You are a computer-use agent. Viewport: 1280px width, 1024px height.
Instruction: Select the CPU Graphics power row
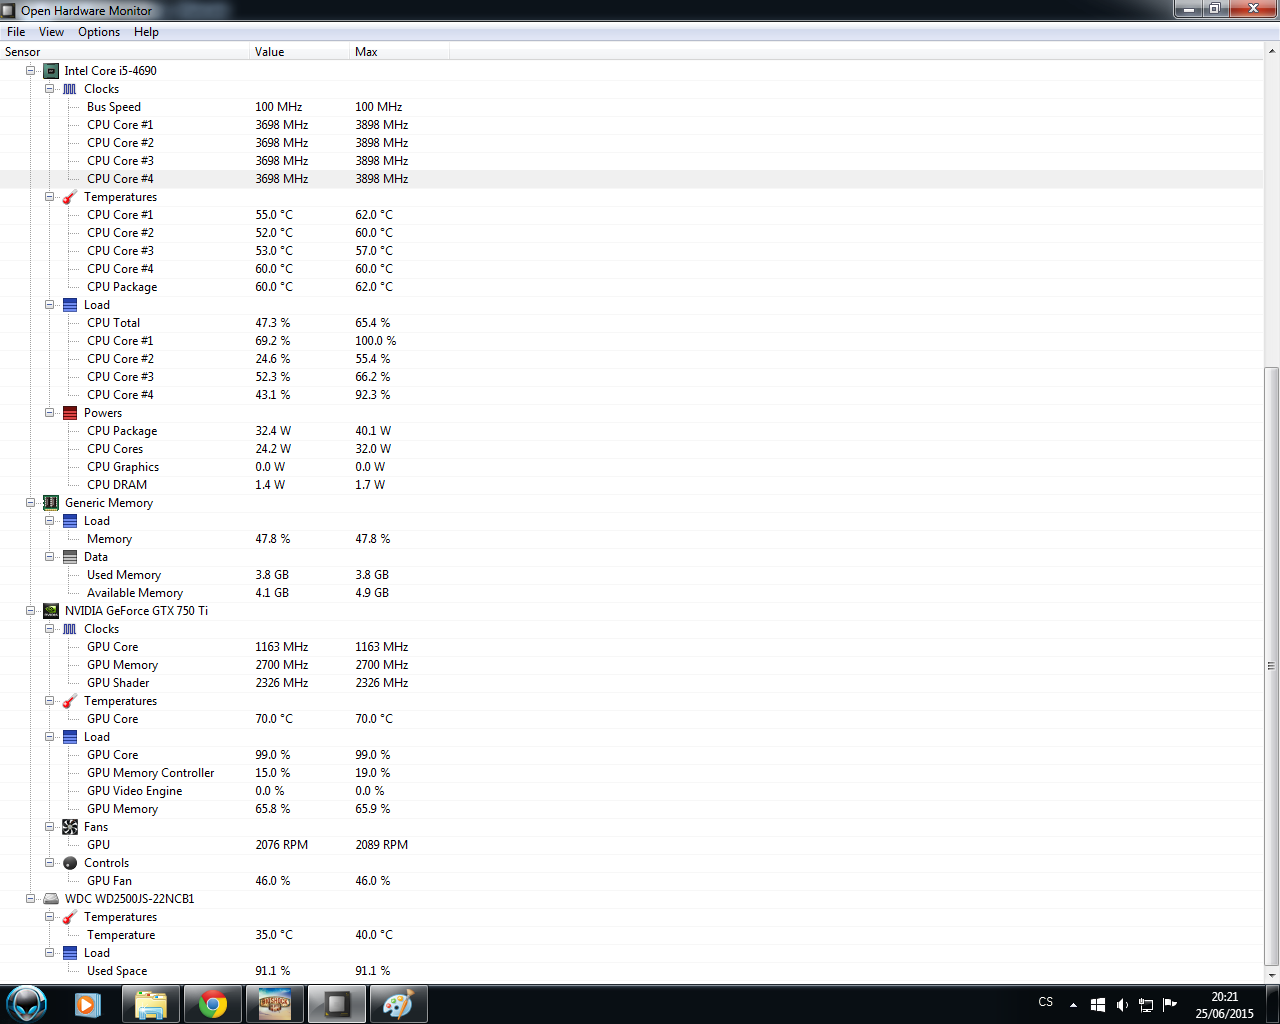point(632,467)
